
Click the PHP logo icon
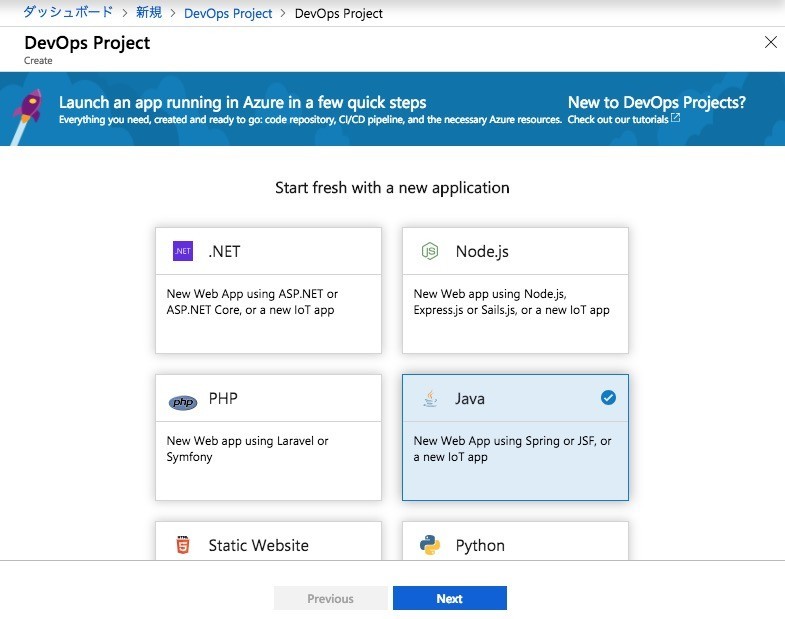click(x=183, y=402)
